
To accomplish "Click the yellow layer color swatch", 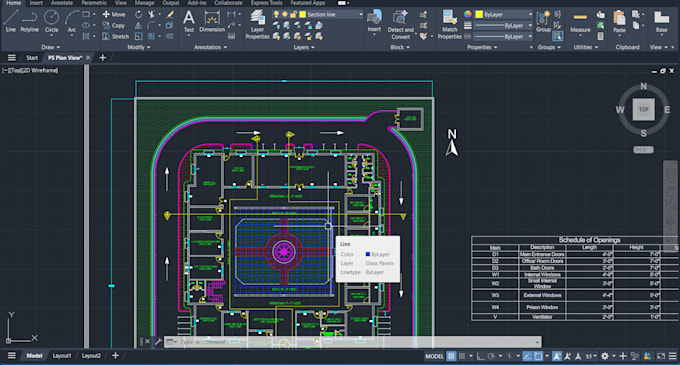I will click(x=303, y=14).
